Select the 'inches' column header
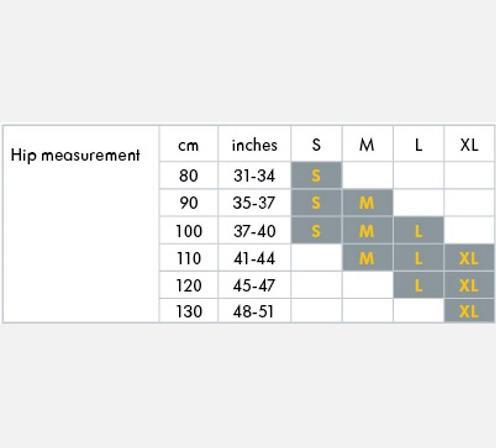This screenshot has height=448, width=496. (255, 145)
